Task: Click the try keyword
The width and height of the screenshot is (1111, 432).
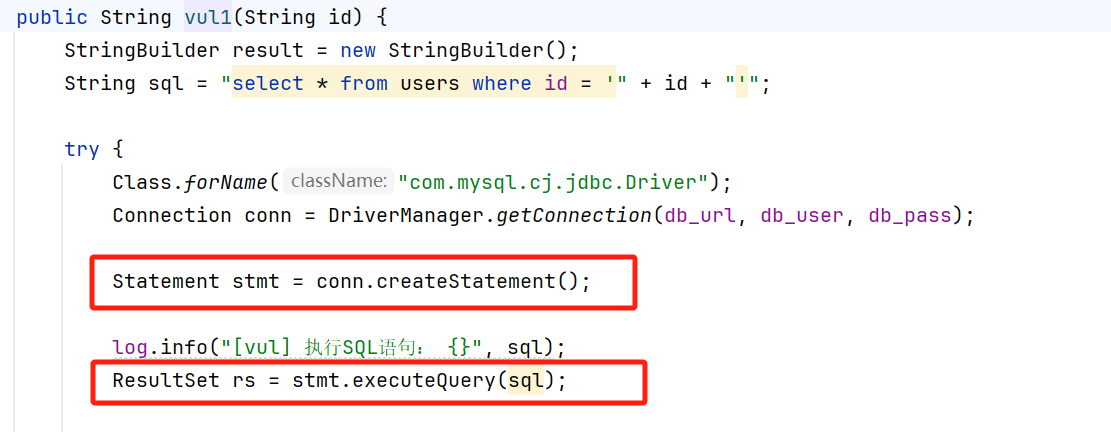Action: point(82,149)
